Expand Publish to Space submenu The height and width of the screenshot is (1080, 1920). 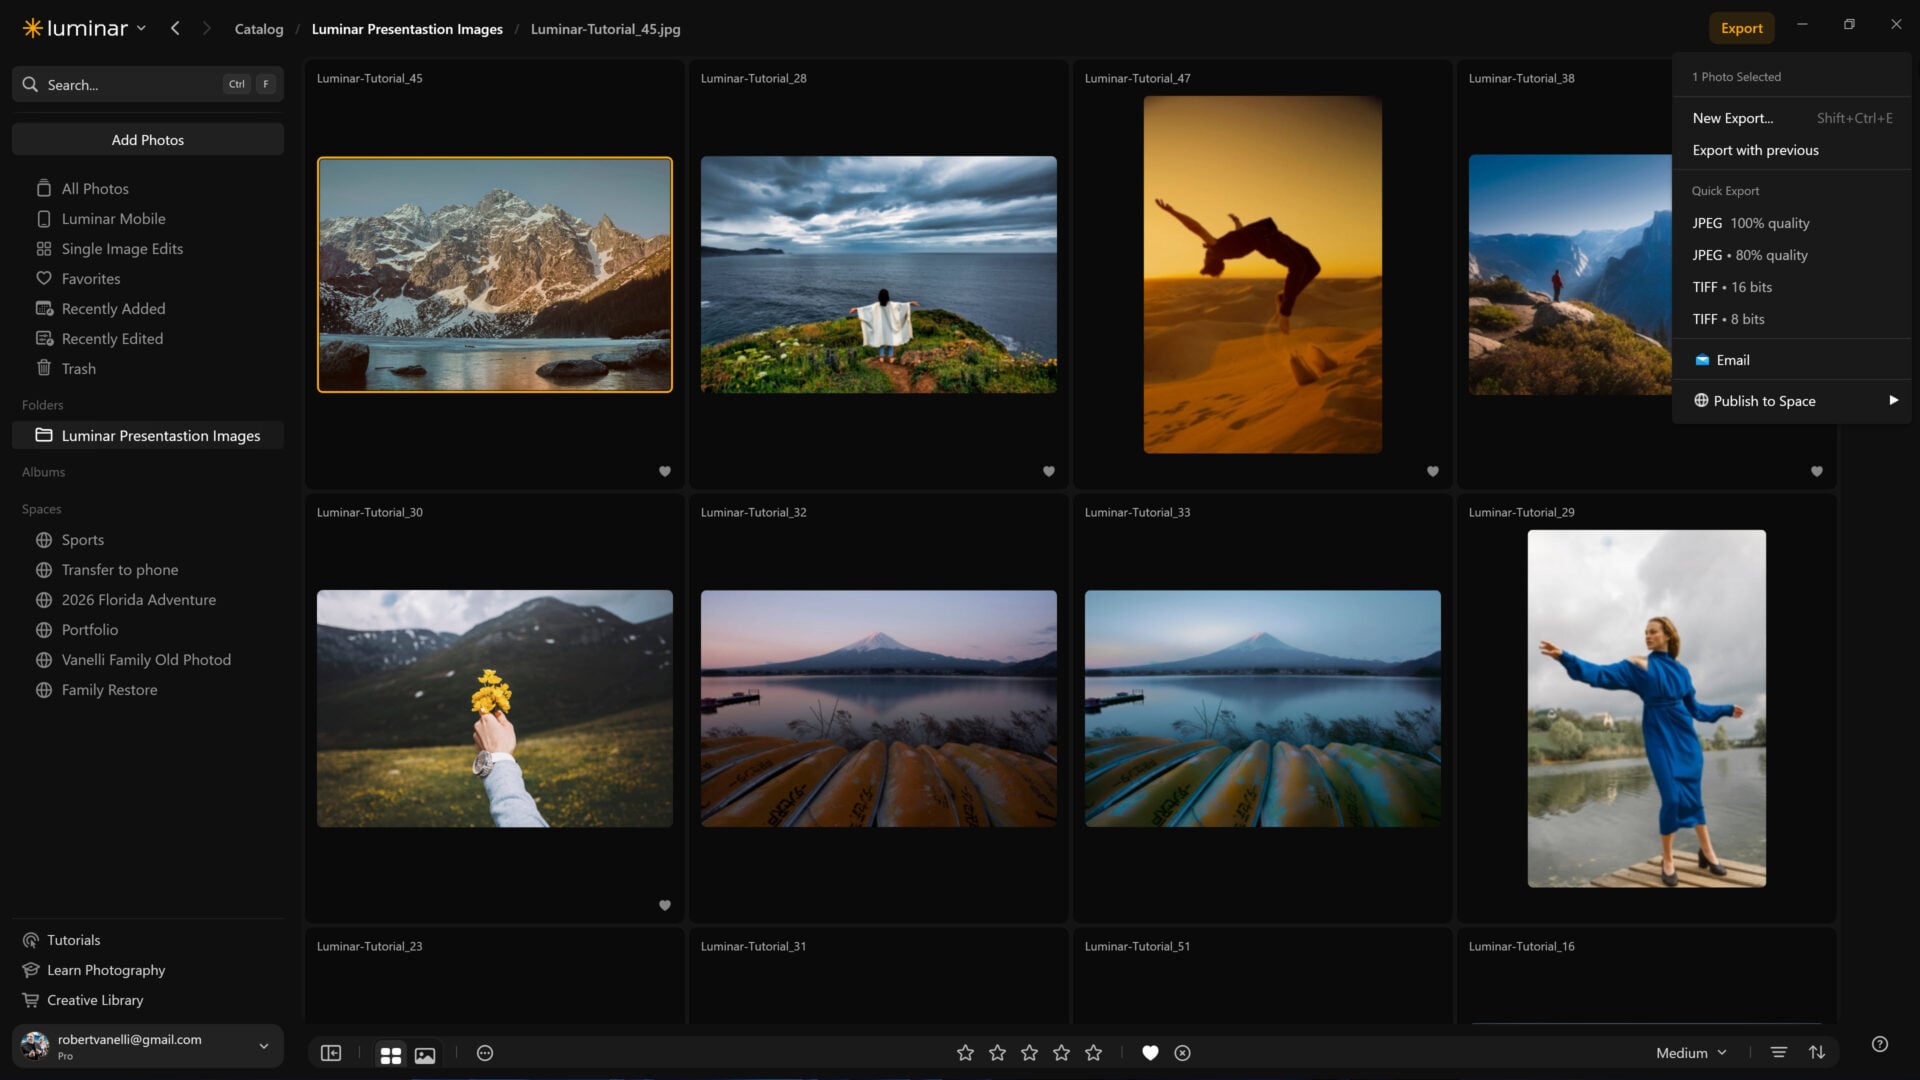pyautogui.click(x=1791, y=401)
